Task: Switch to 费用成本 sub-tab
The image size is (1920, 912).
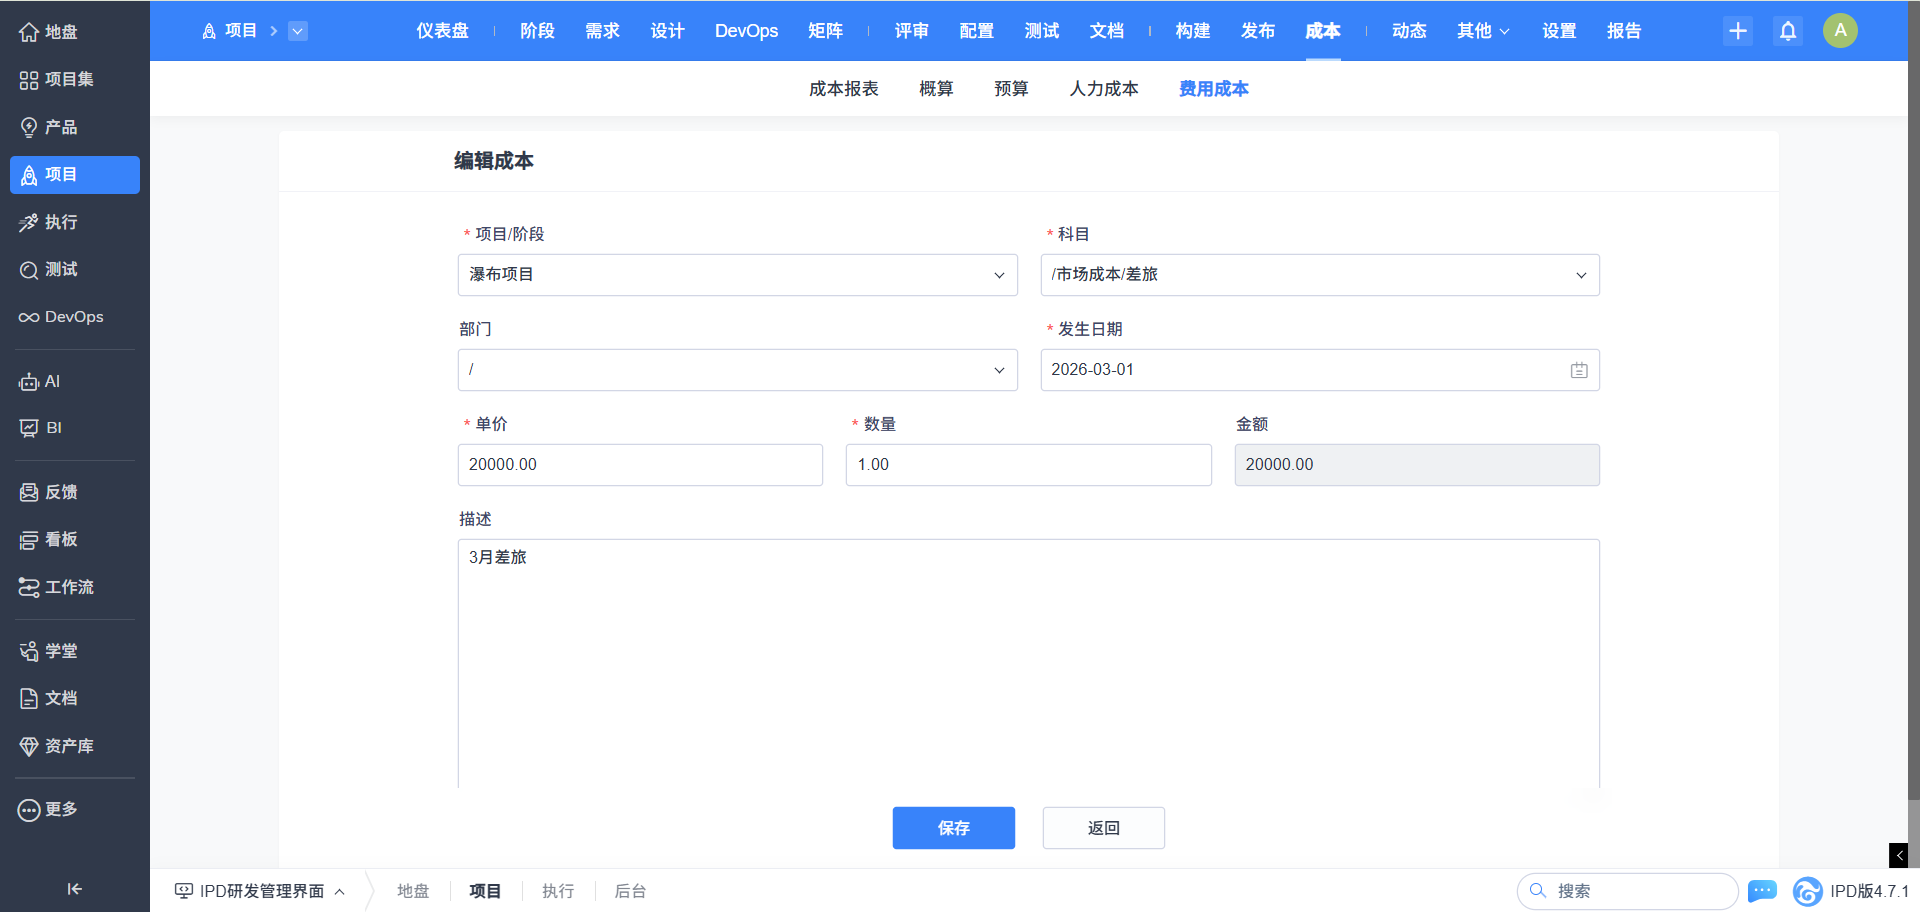Action: point(1214,89)
